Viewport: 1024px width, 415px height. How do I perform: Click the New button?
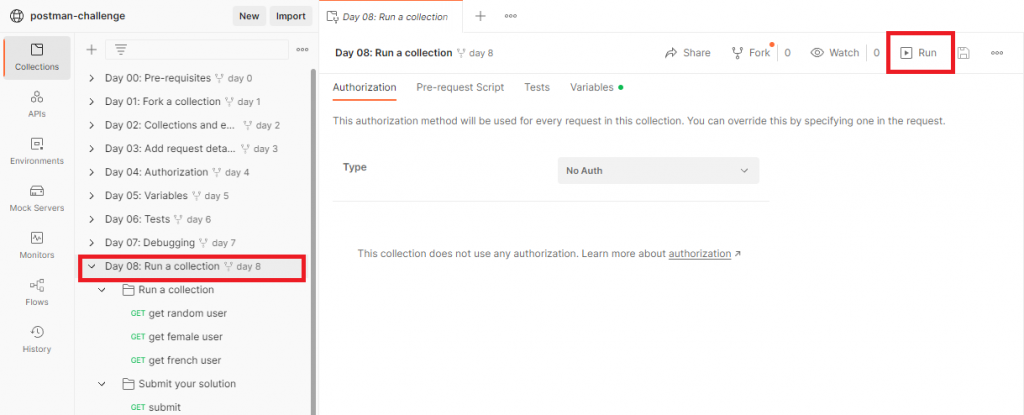coord(249,16)
